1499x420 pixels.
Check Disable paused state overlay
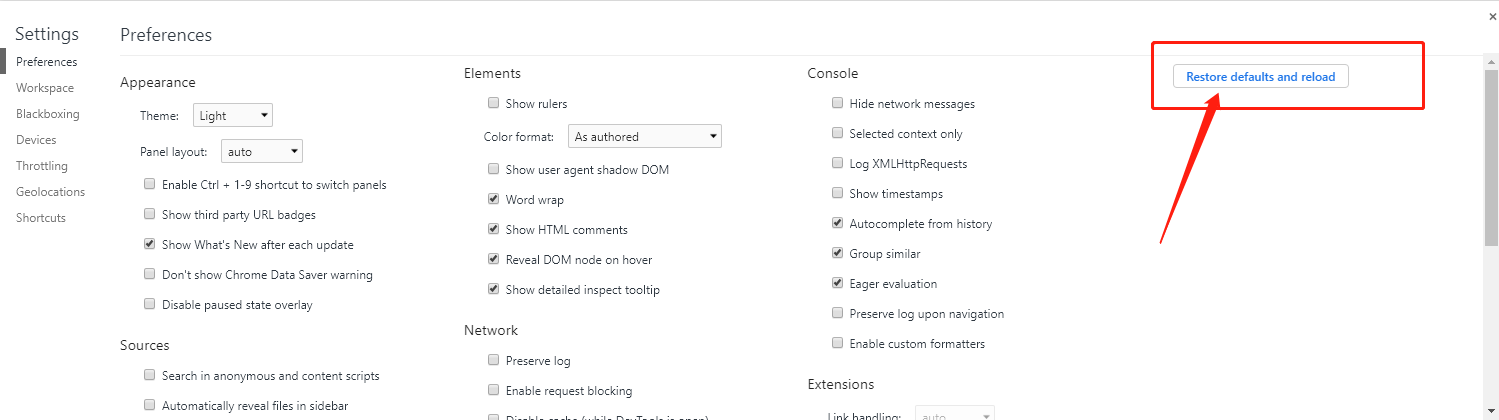(150, 304)
